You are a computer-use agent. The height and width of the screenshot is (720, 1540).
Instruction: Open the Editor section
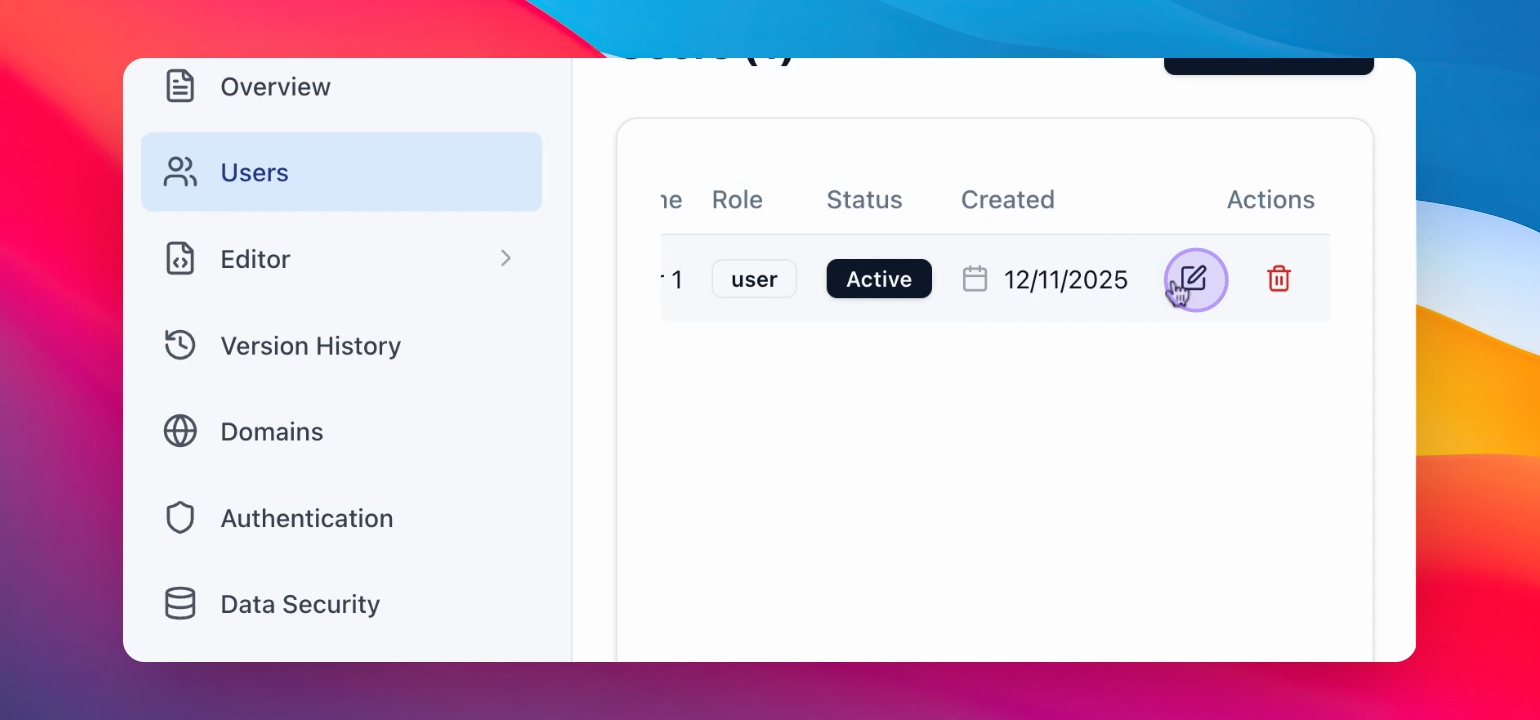coord(341,259)
